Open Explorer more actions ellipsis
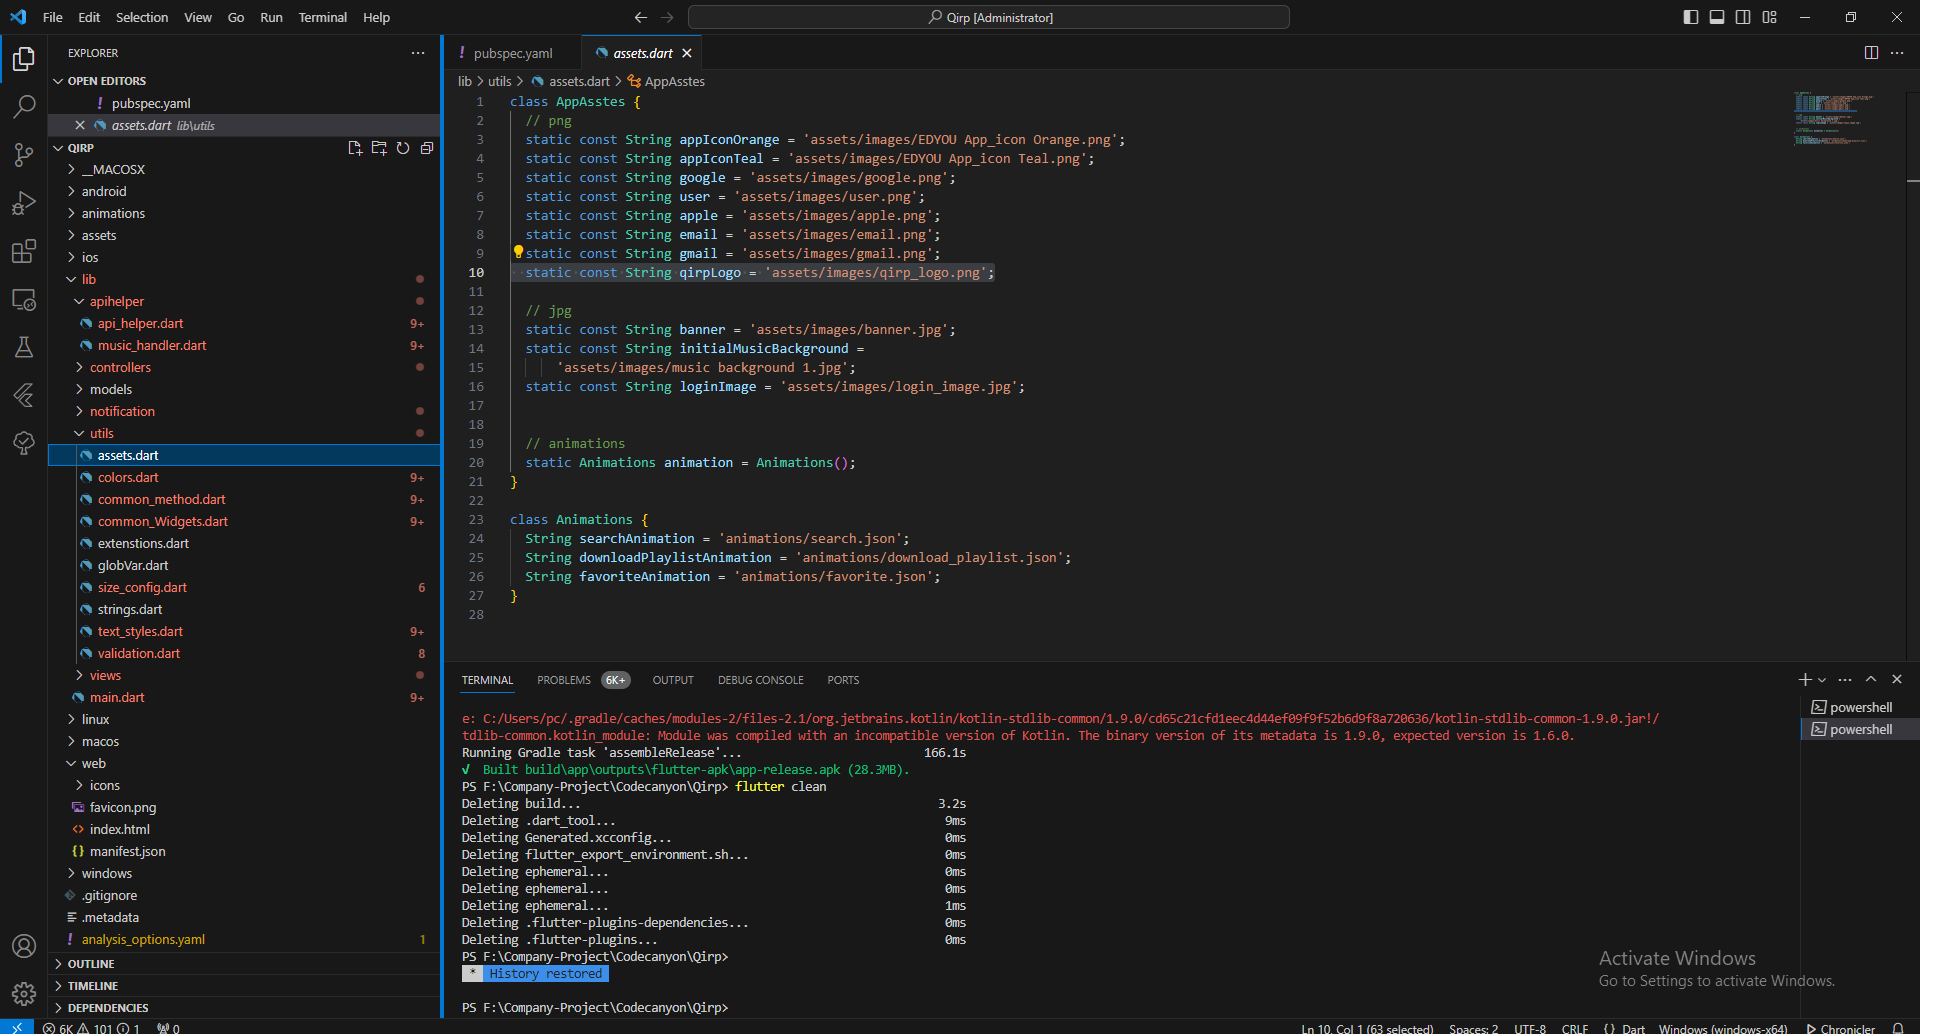This screenshot has width=1960, height=1034. coord(418,53)
